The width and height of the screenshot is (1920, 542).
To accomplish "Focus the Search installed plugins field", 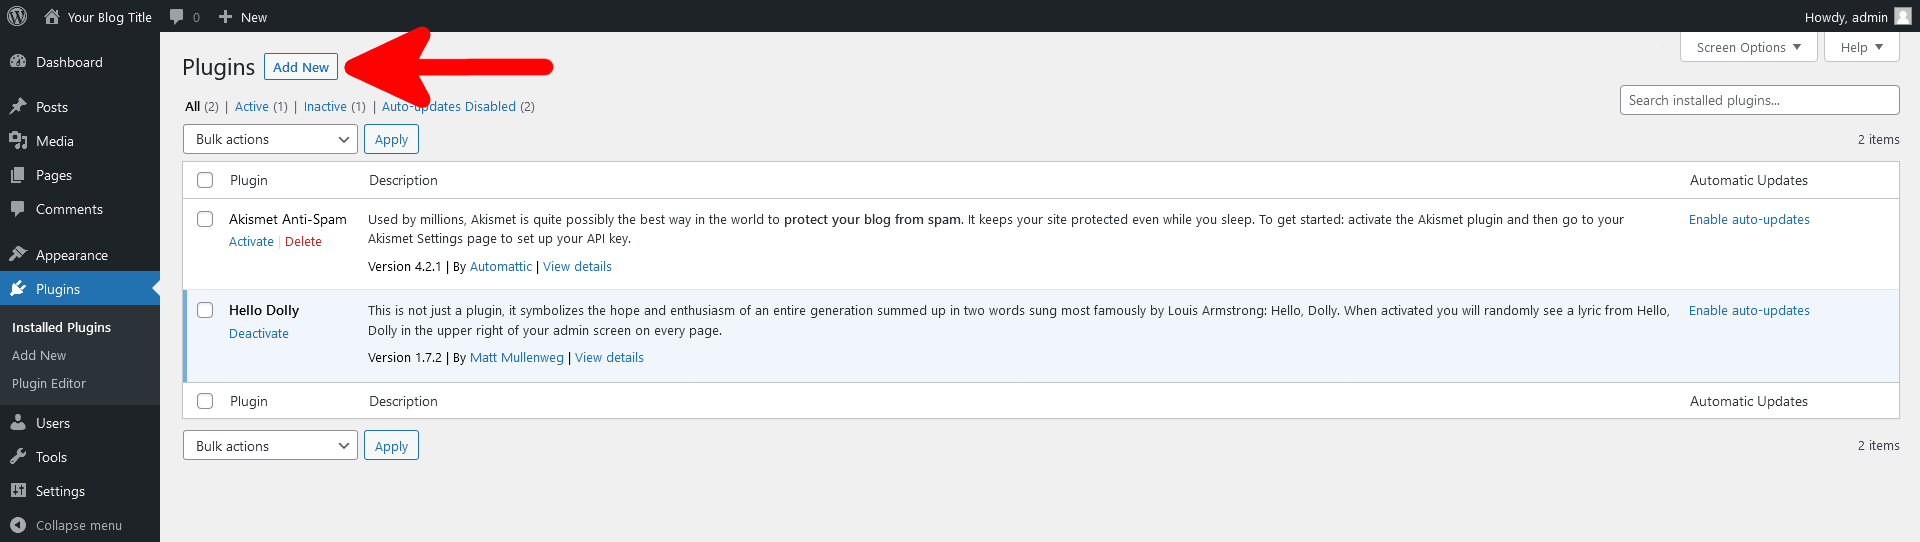I will point(1759,100).
